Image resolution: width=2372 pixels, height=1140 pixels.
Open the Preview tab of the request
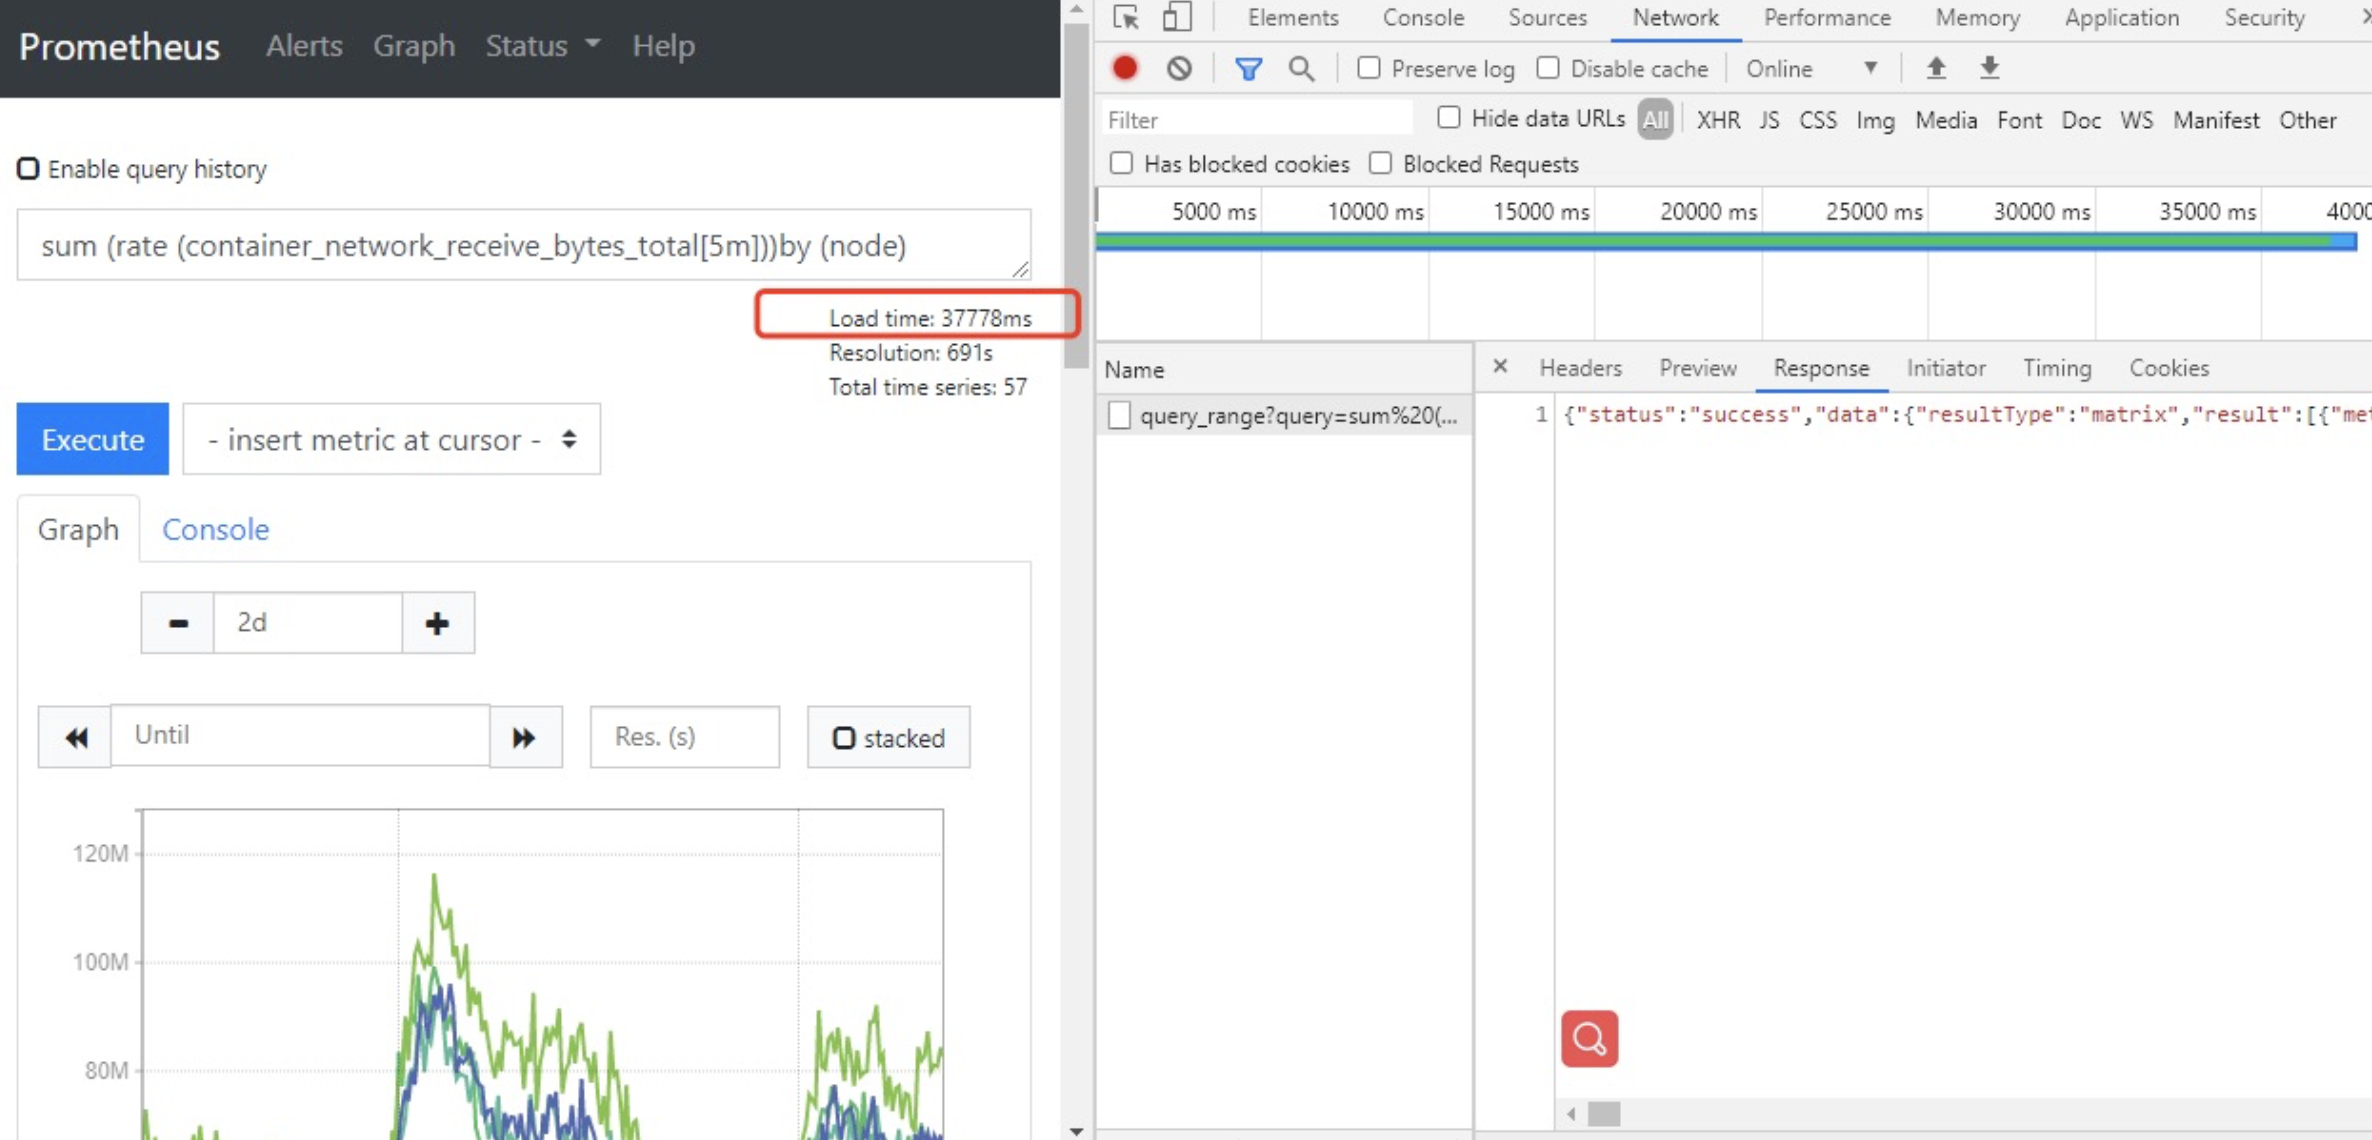point(1697,368)
